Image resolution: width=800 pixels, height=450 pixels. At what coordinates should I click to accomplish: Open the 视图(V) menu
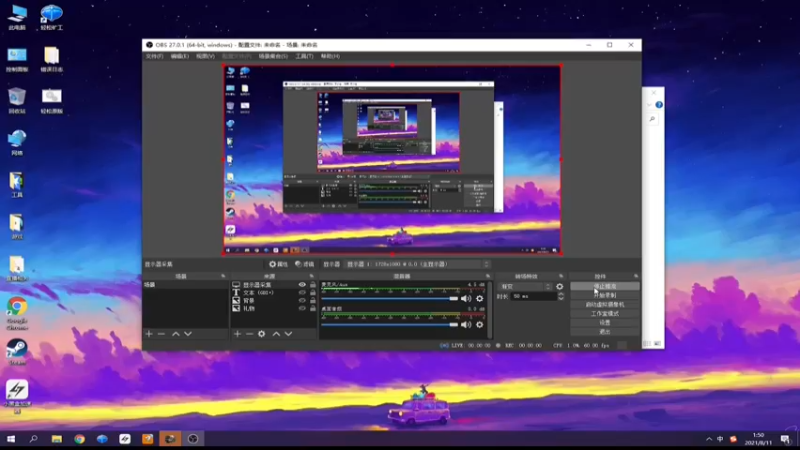click(x=206, y=56)
